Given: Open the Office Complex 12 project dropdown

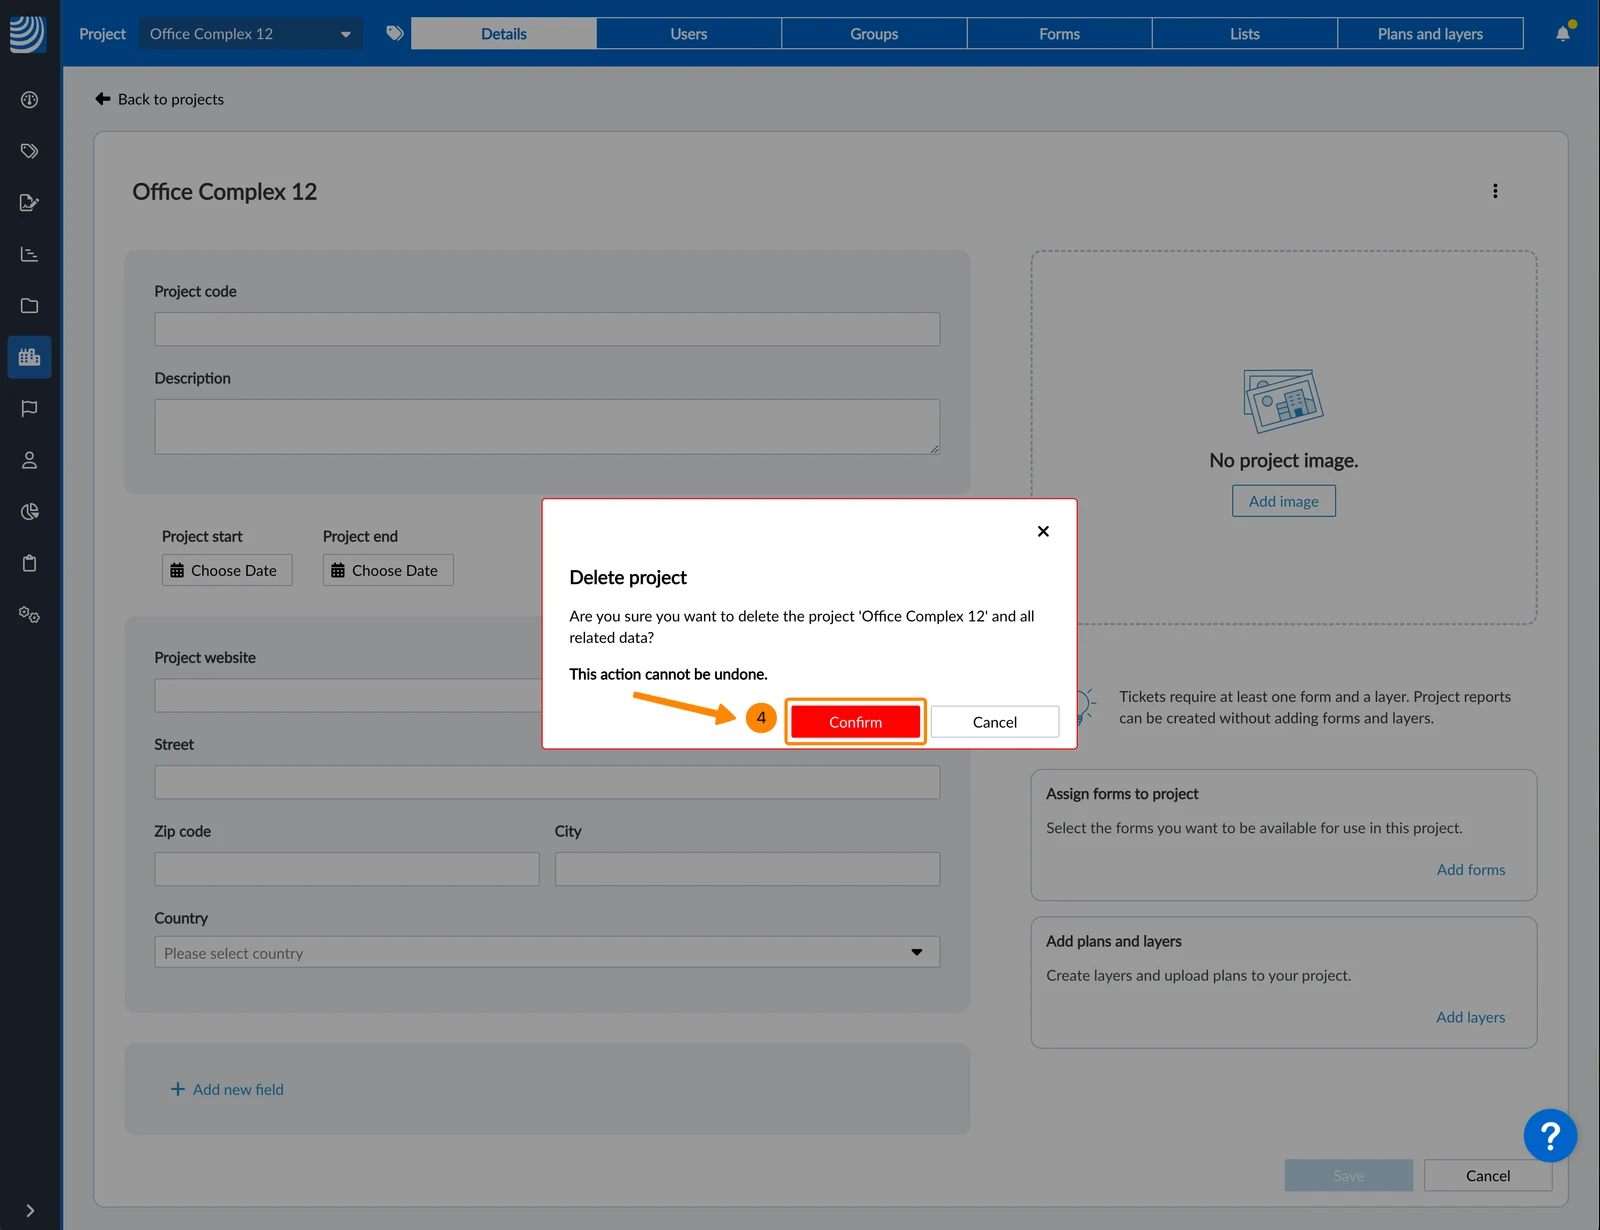Looking at the screenshot, I should pos(250,33).
